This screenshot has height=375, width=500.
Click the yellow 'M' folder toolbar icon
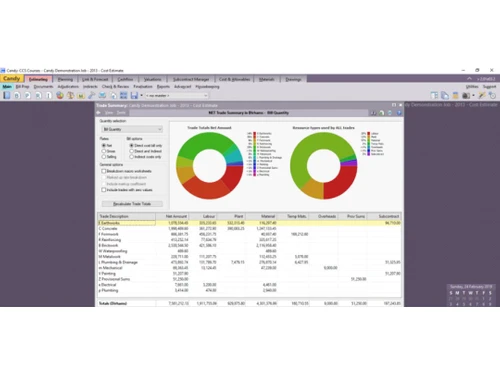[x=81, y=96]
